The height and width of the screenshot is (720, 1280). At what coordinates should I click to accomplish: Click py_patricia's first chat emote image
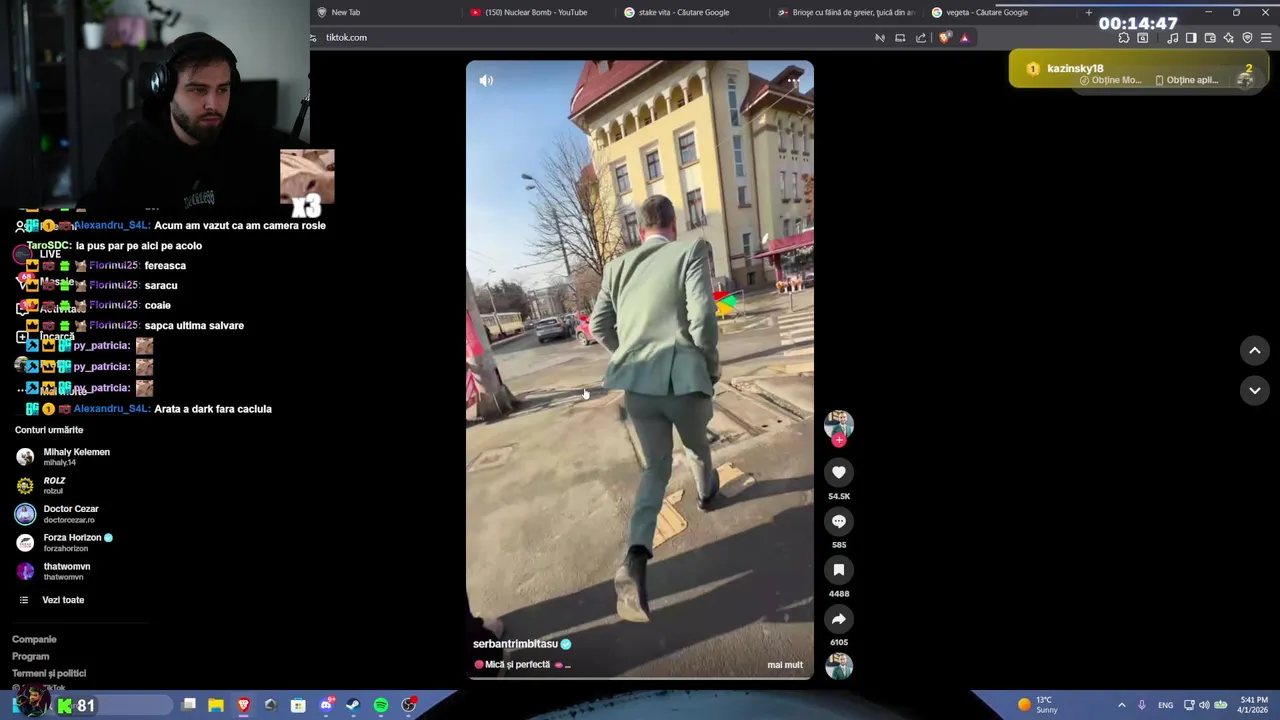144,346
